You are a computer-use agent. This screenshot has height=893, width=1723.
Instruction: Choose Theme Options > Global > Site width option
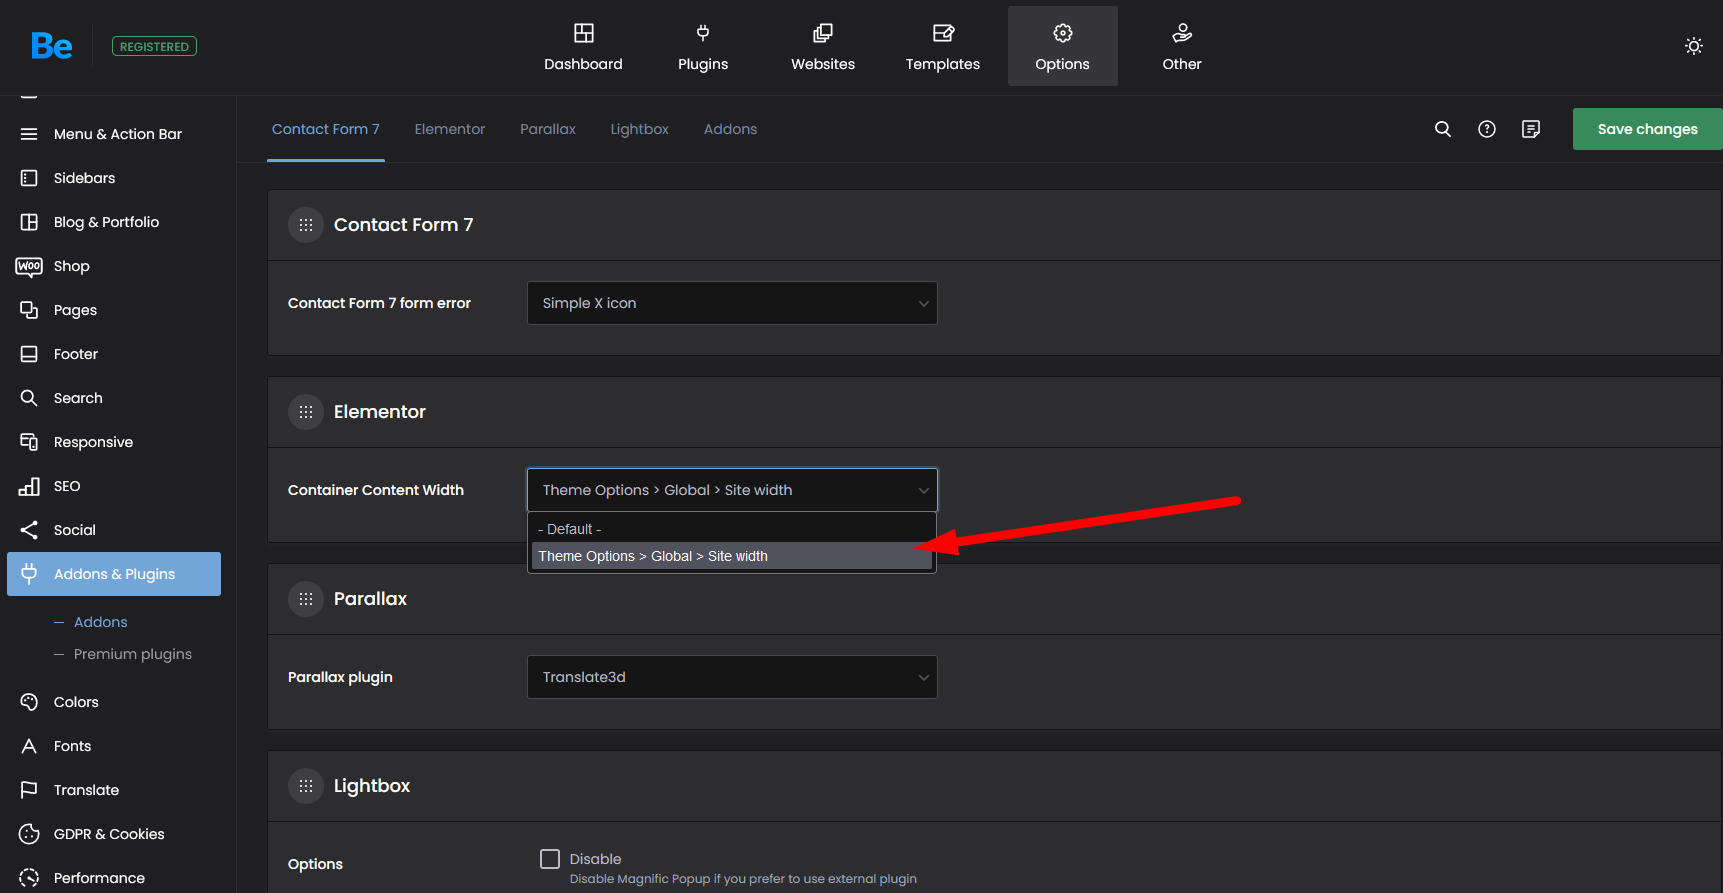pos(732,556)
